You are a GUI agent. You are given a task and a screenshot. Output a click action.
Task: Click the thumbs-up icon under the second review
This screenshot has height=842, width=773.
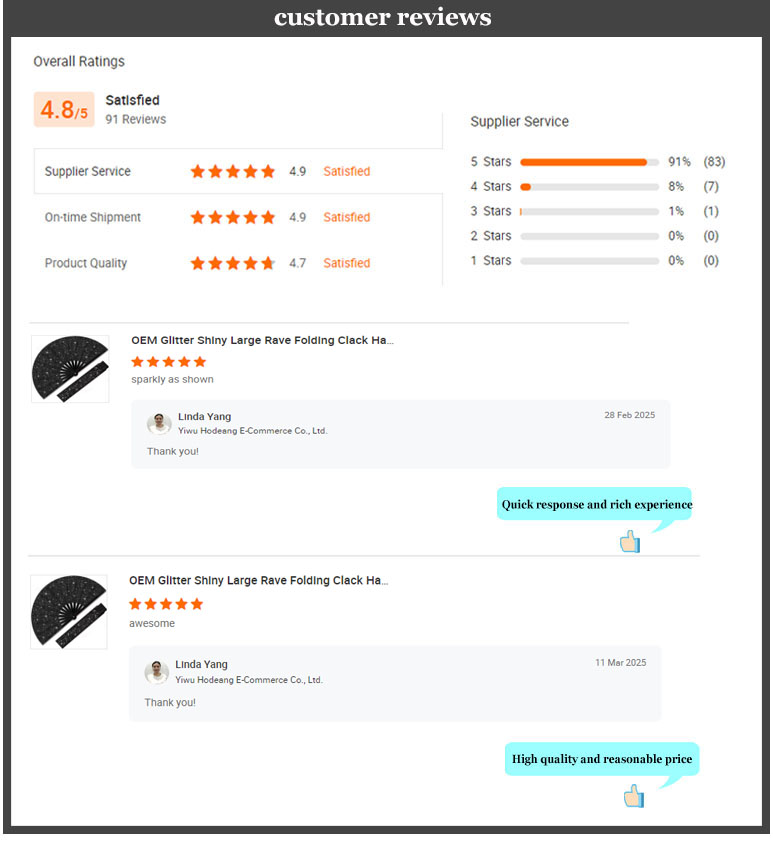pos(634,795)
